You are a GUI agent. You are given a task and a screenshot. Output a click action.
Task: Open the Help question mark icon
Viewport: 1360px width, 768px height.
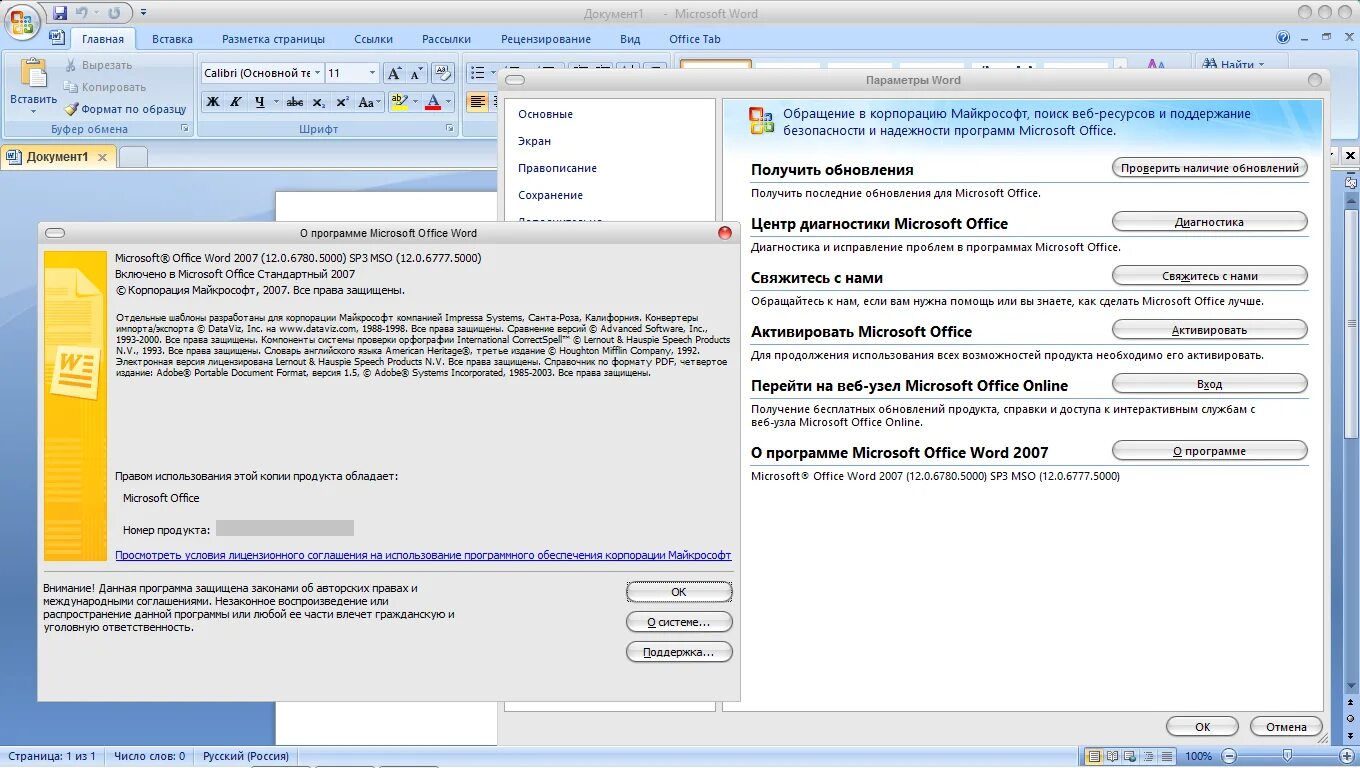click(x=1283, y=38)
